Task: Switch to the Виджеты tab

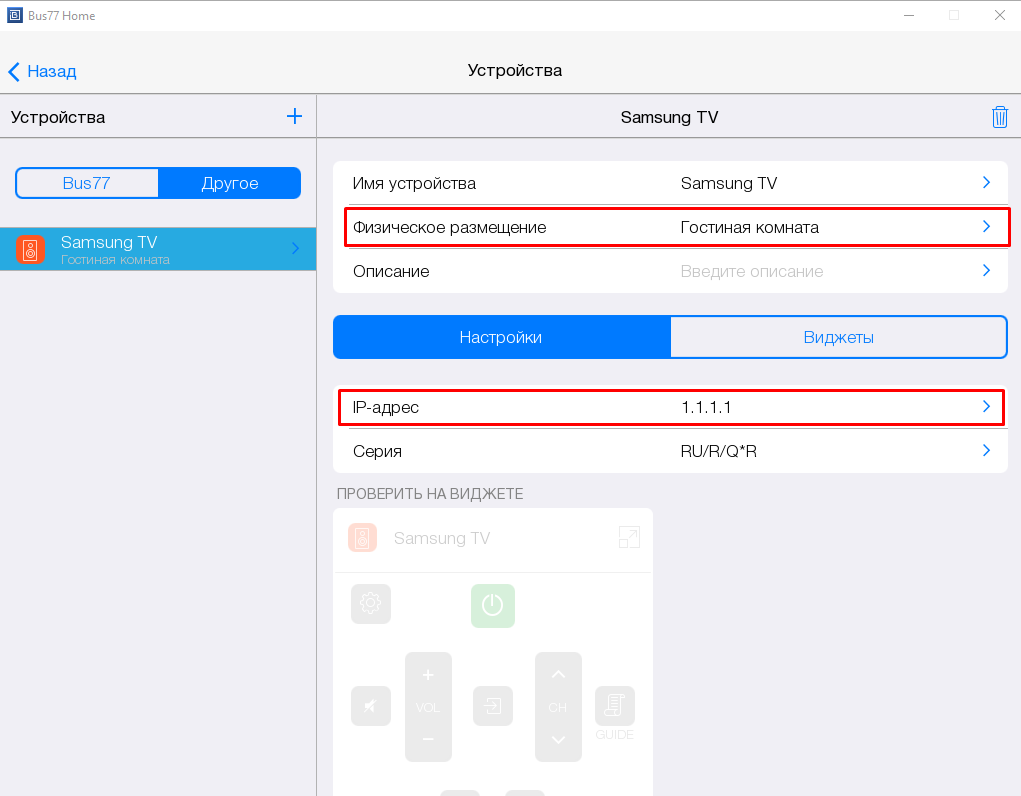Action: 838,337
